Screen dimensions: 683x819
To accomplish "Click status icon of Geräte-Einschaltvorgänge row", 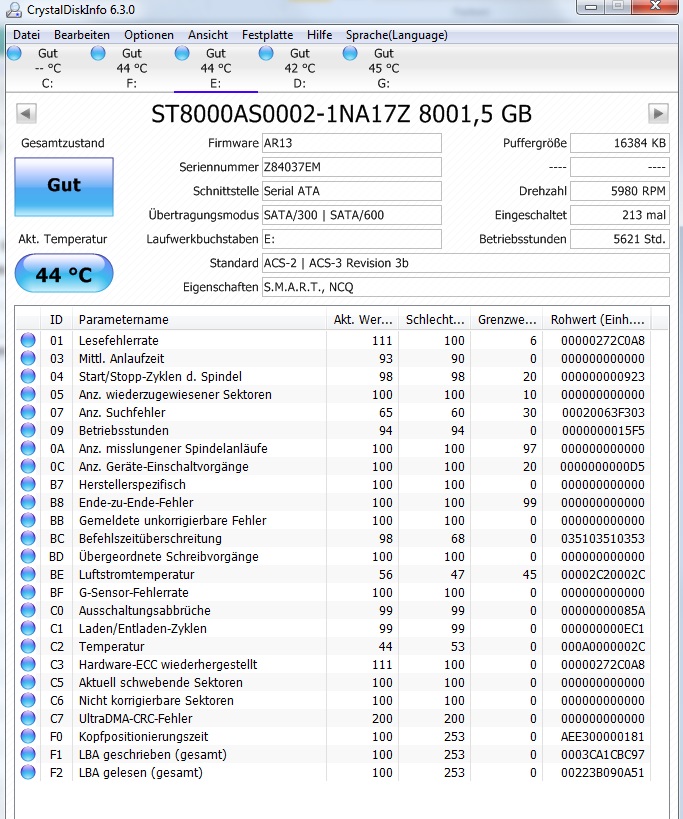I will coord(28,466).
